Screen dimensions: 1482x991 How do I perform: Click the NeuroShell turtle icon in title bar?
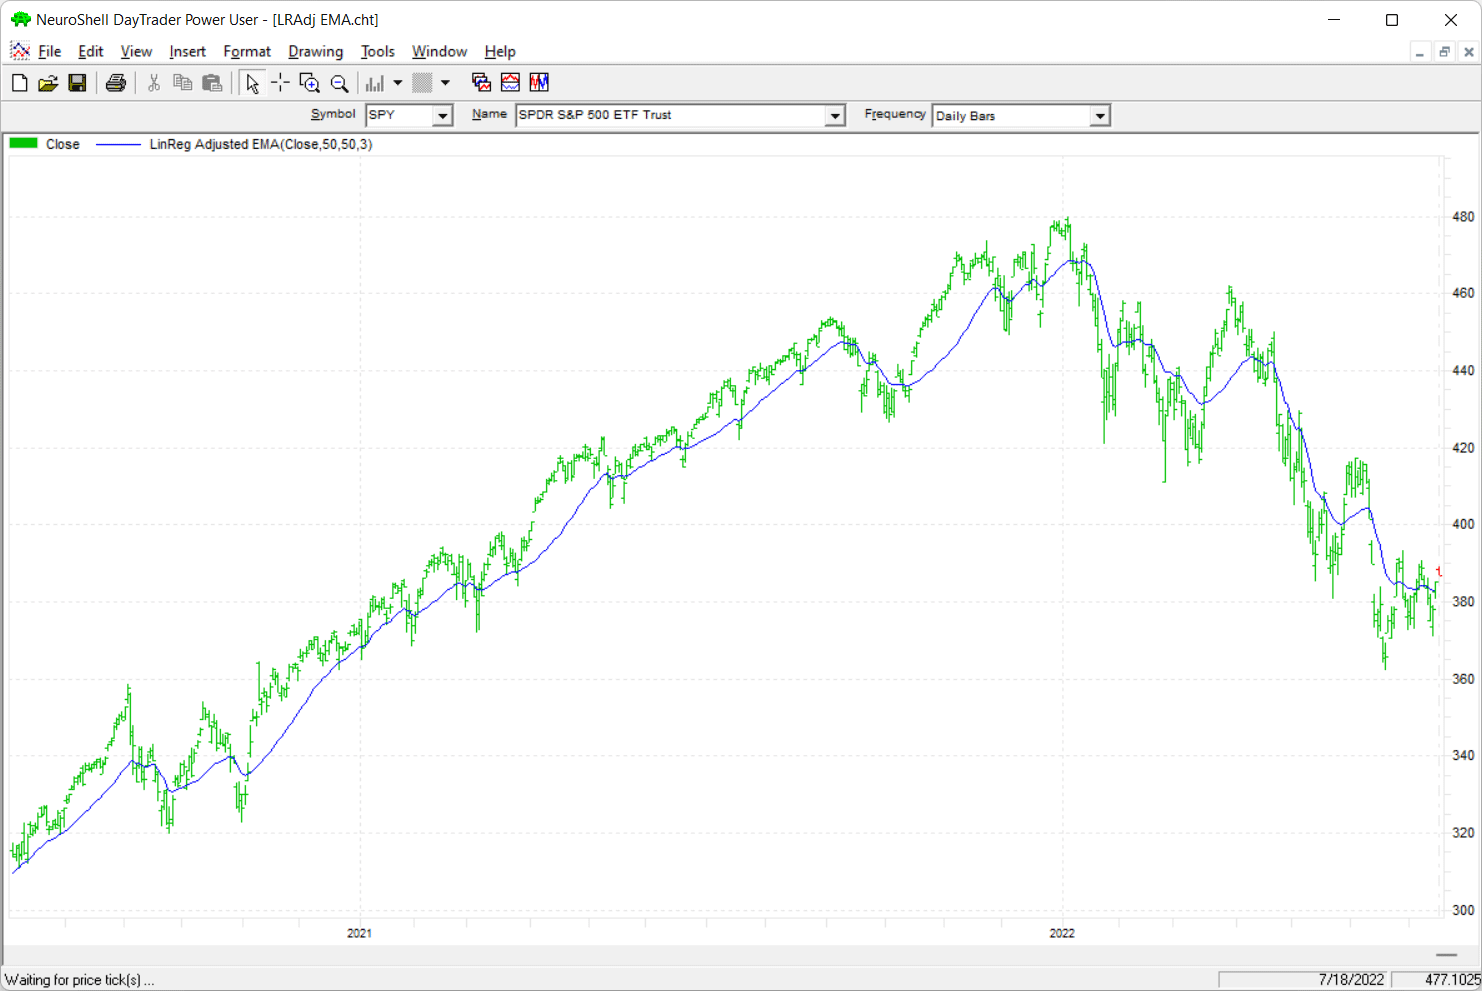point(20,19)
